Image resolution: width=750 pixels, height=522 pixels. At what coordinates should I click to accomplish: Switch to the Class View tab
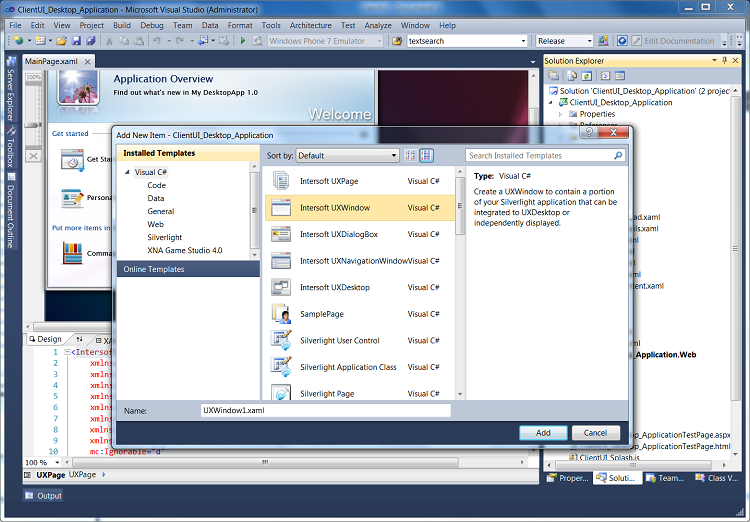coord(717,478)
